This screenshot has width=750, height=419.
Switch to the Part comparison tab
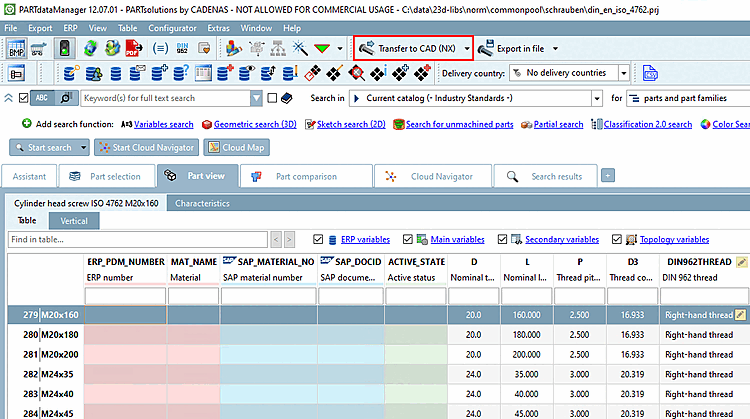(306, 176)
